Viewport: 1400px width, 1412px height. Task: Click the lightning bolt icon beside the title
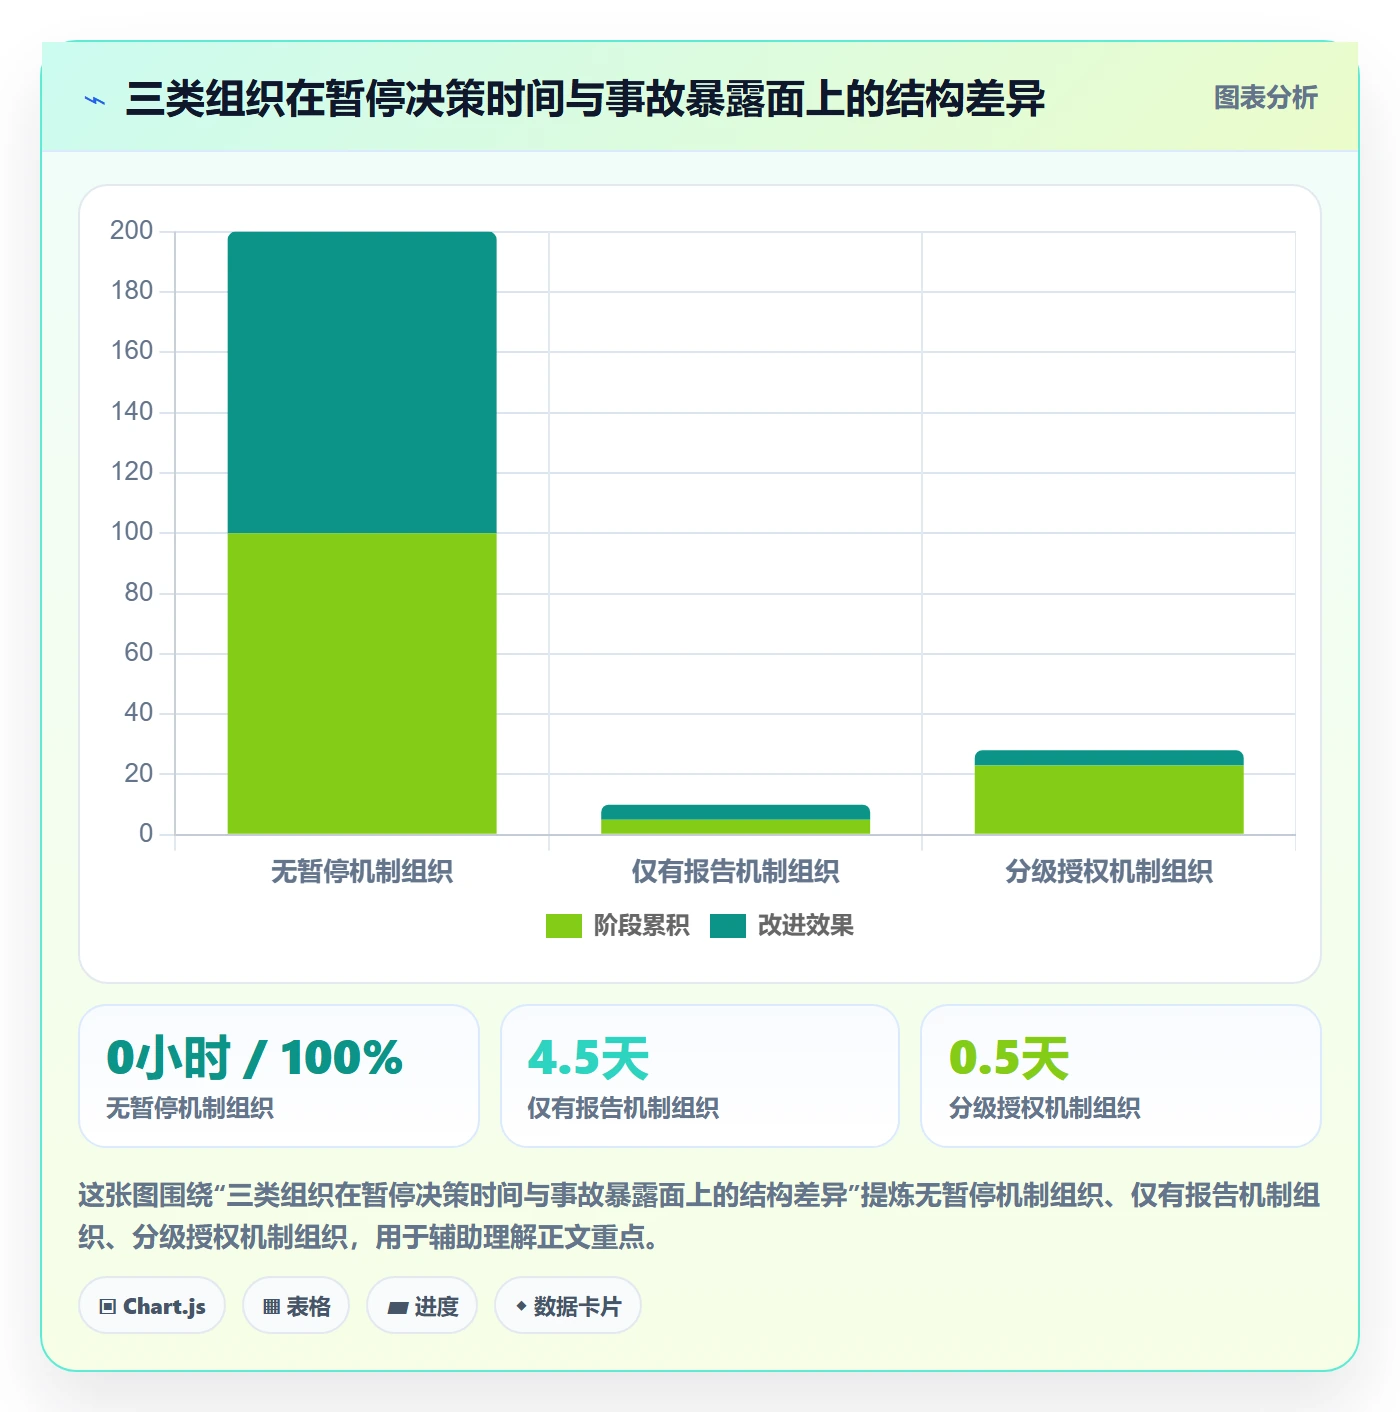point(95,100)
